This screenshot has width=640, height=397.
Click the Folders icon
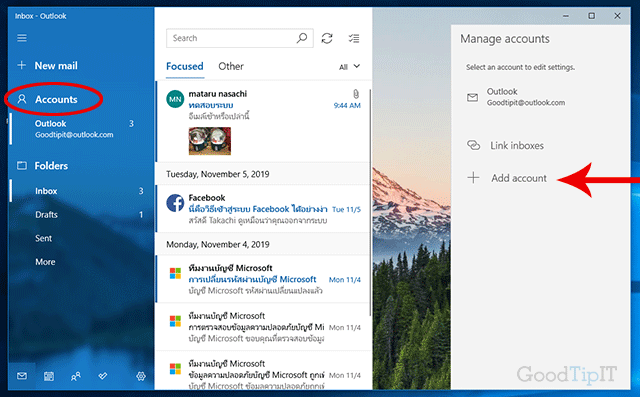[22, 165]
